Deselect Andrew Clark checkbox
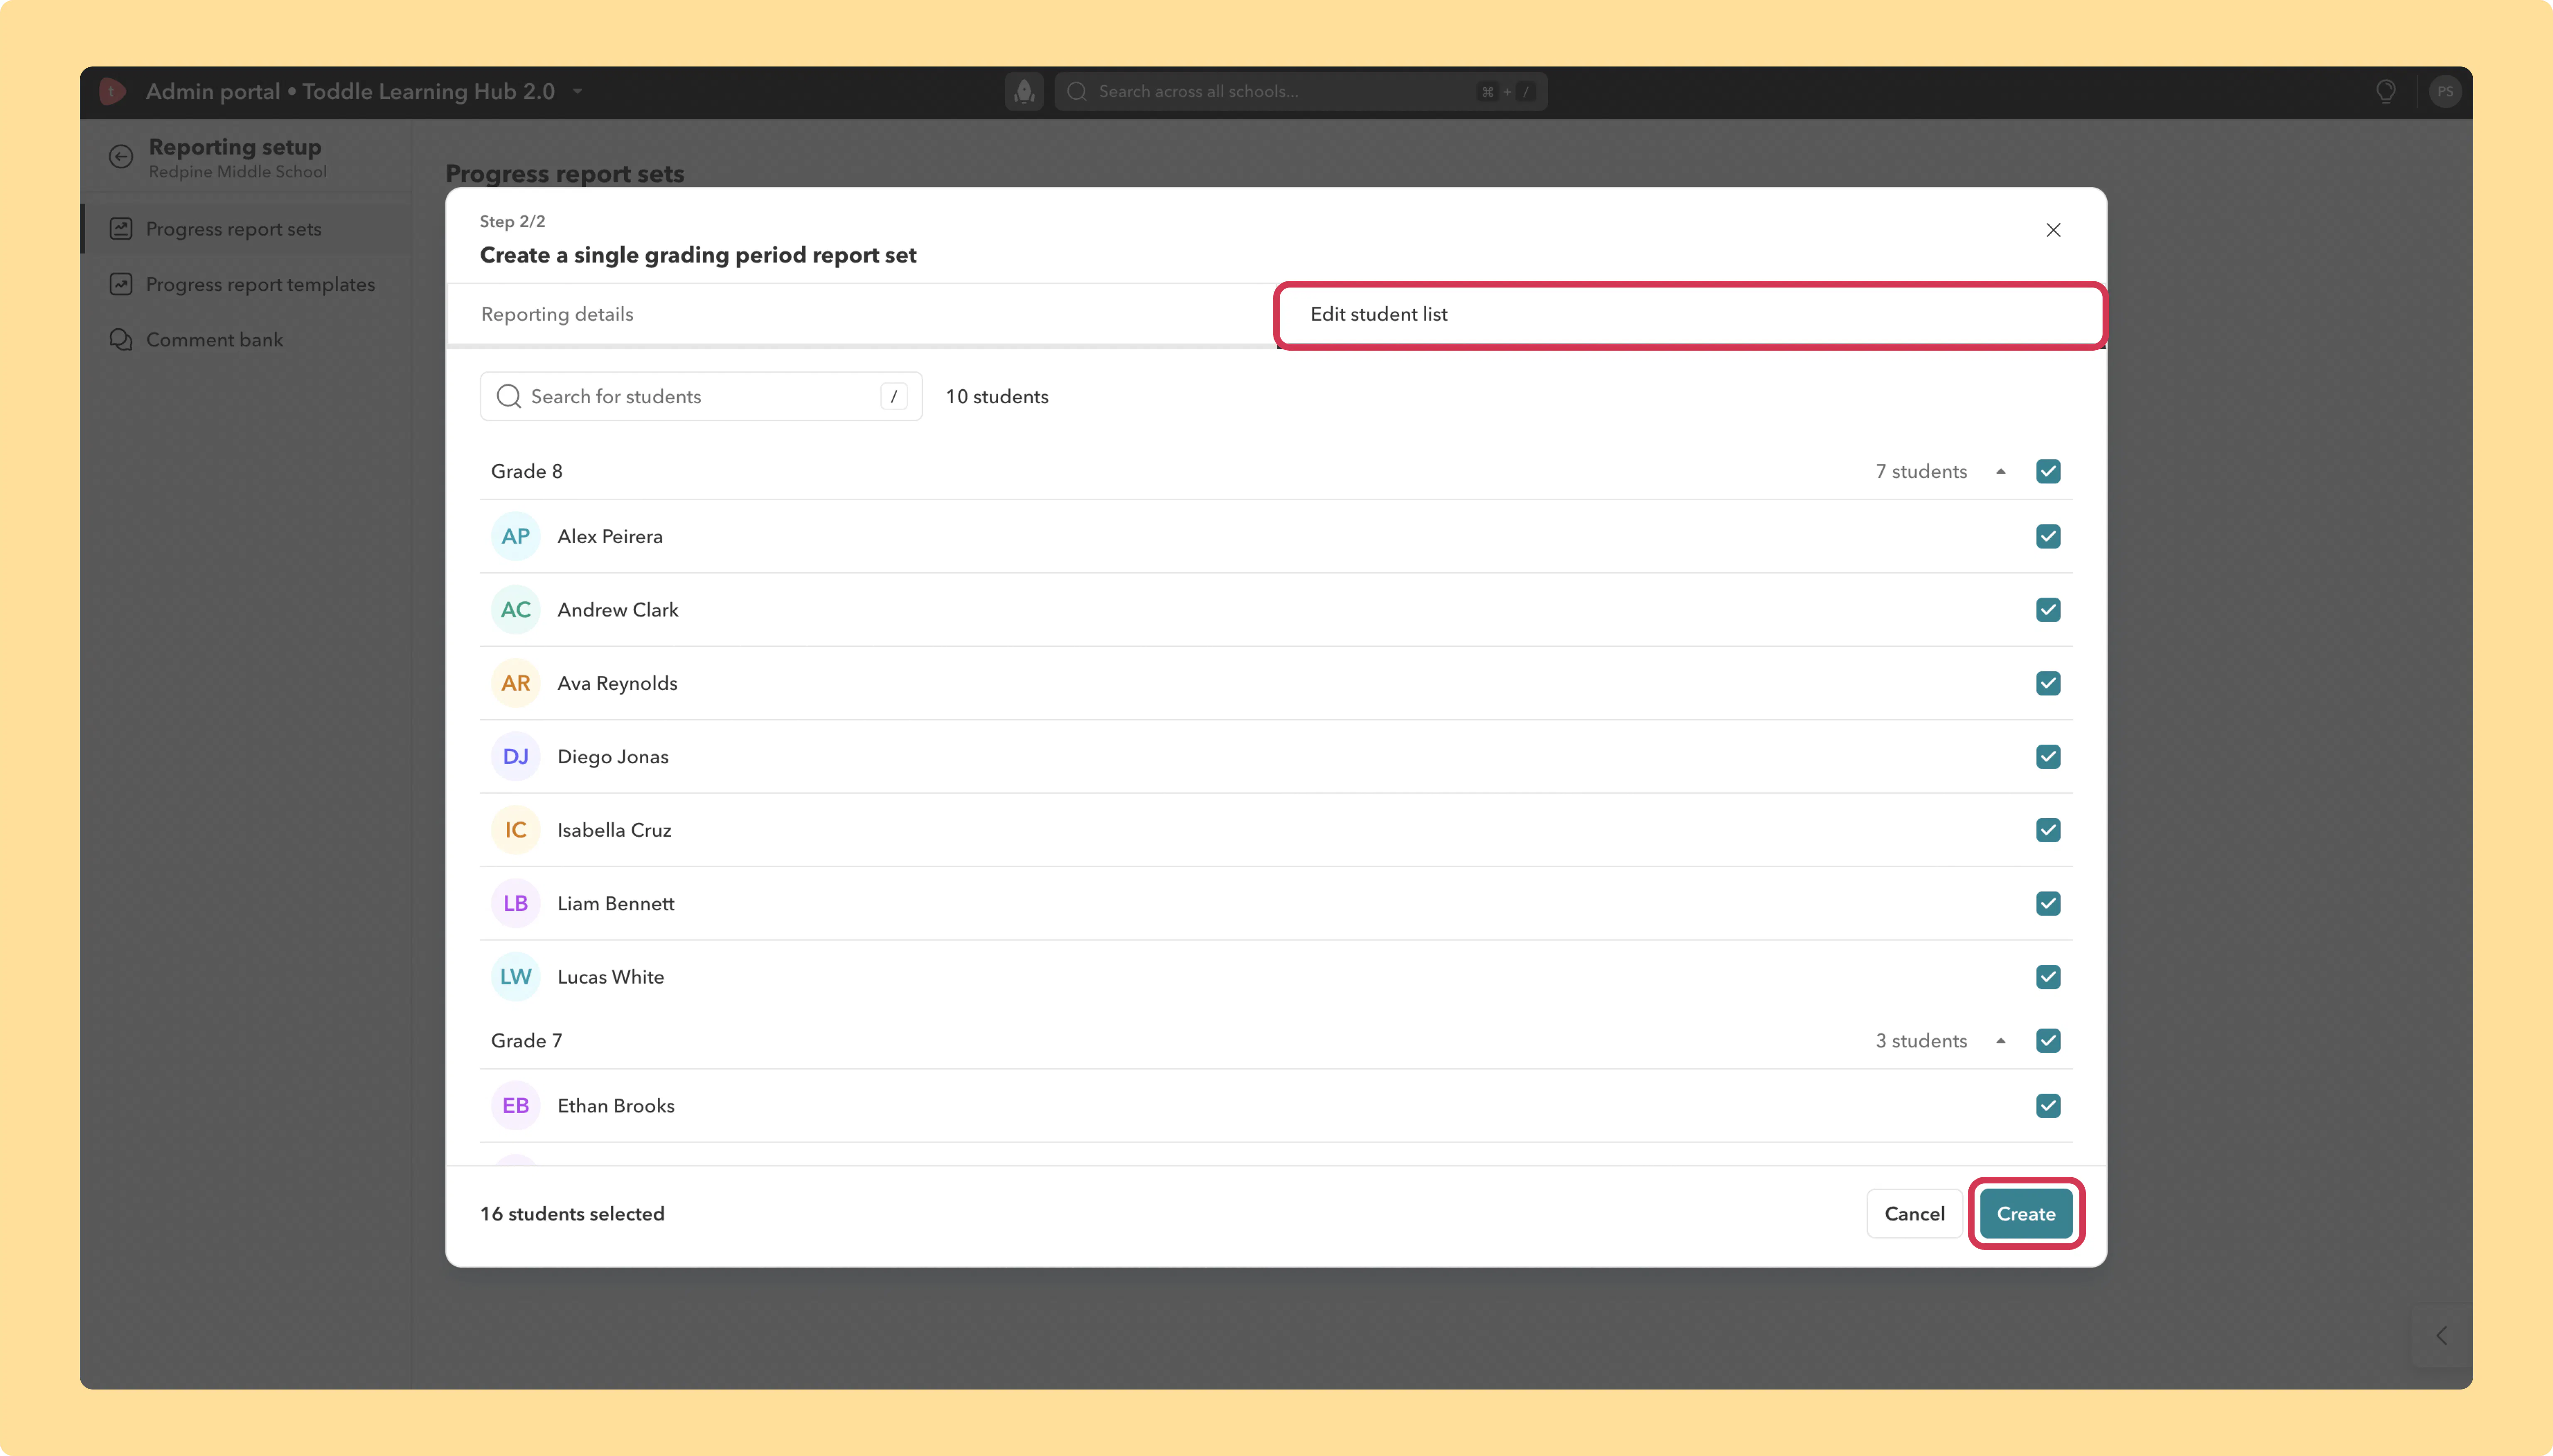This screenshot has height=1456, width=2553. [x=2048, y=610]
